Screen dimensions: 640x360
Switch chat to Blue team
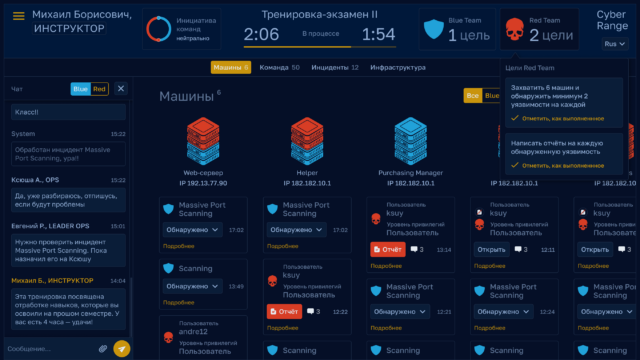click(80, 89)
